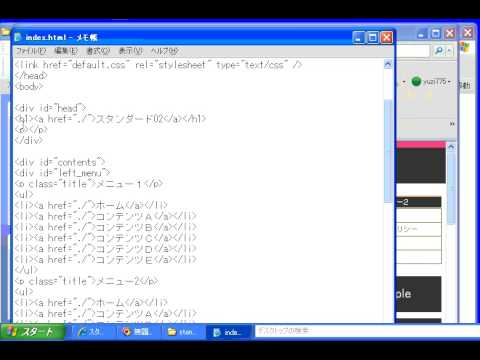Maximize the browser window behind Notepad

click(435, 34)
